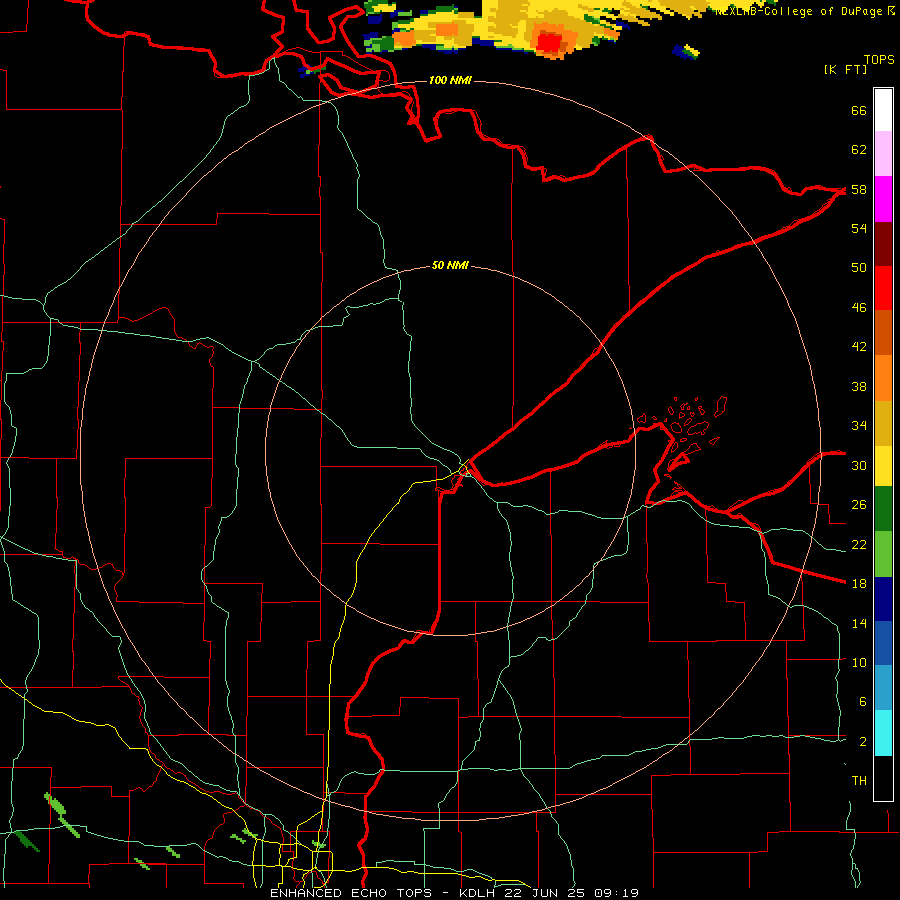The width and height of the screenshot is (900, 900).
Task: Select the dark green legend swatch
Action: tap(883, 509)
